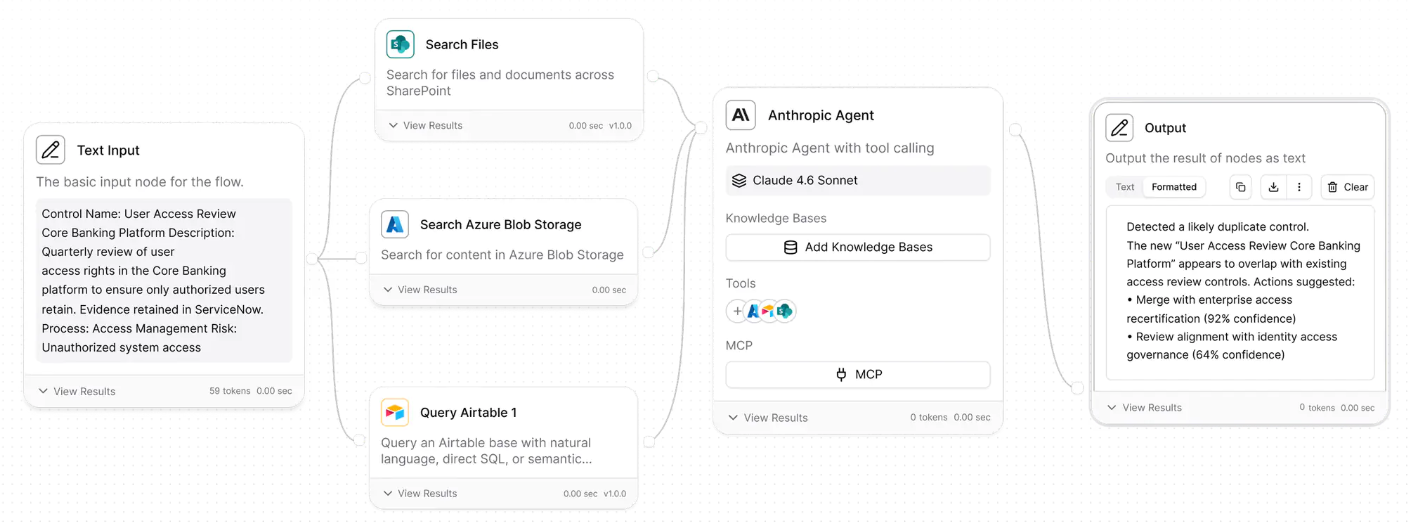Click the v1.0.0 label on Search Files

coord(619,126)
